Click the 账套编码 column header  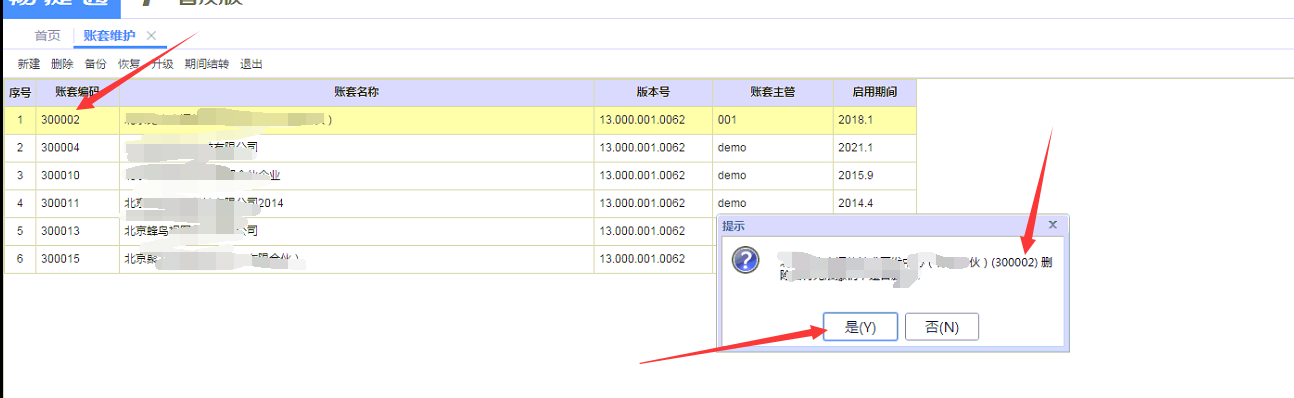click(x=78, y=92)
